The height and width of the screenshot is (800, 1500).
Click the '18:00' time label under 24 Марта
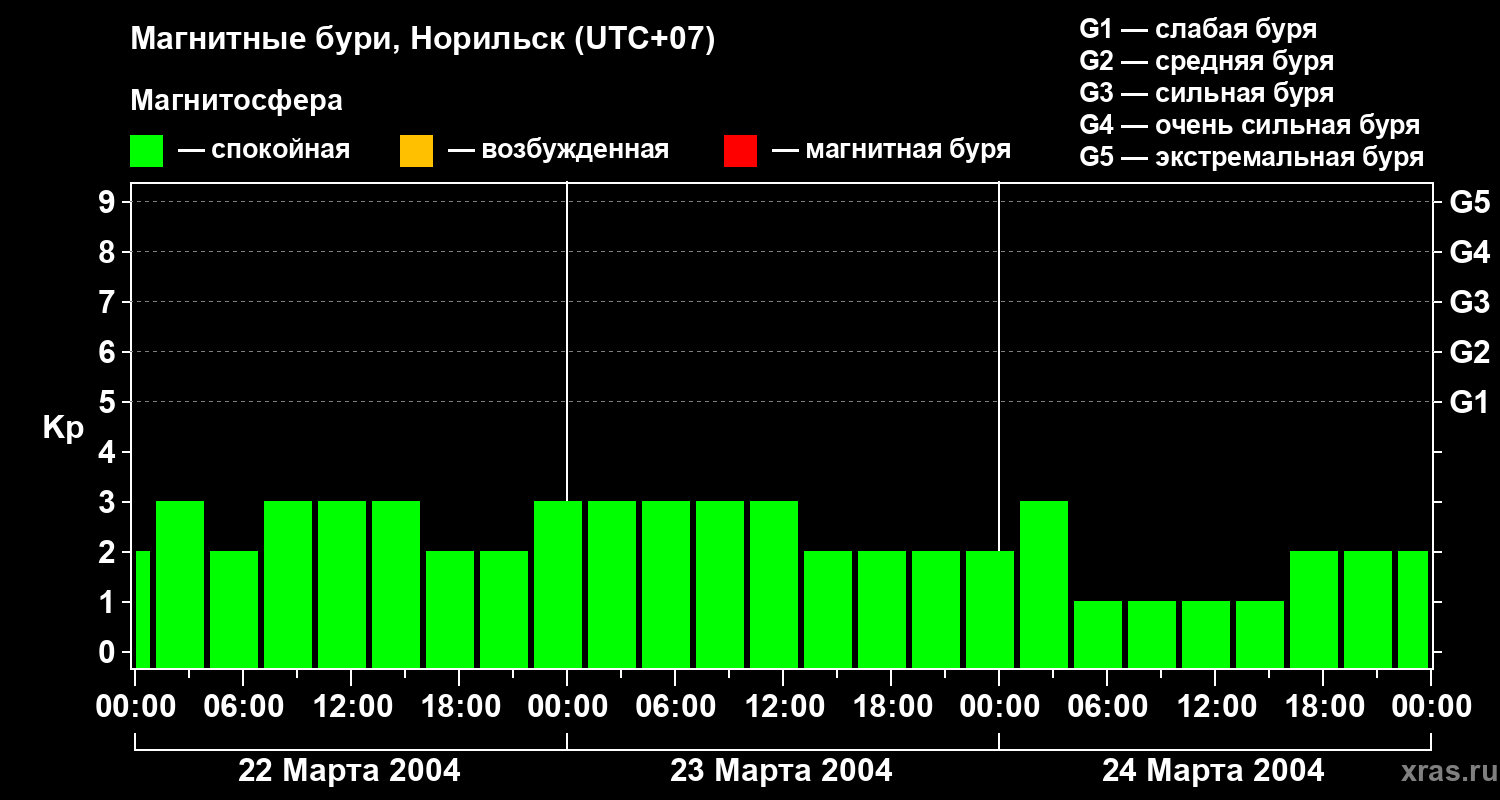[x=1323, y=706]
